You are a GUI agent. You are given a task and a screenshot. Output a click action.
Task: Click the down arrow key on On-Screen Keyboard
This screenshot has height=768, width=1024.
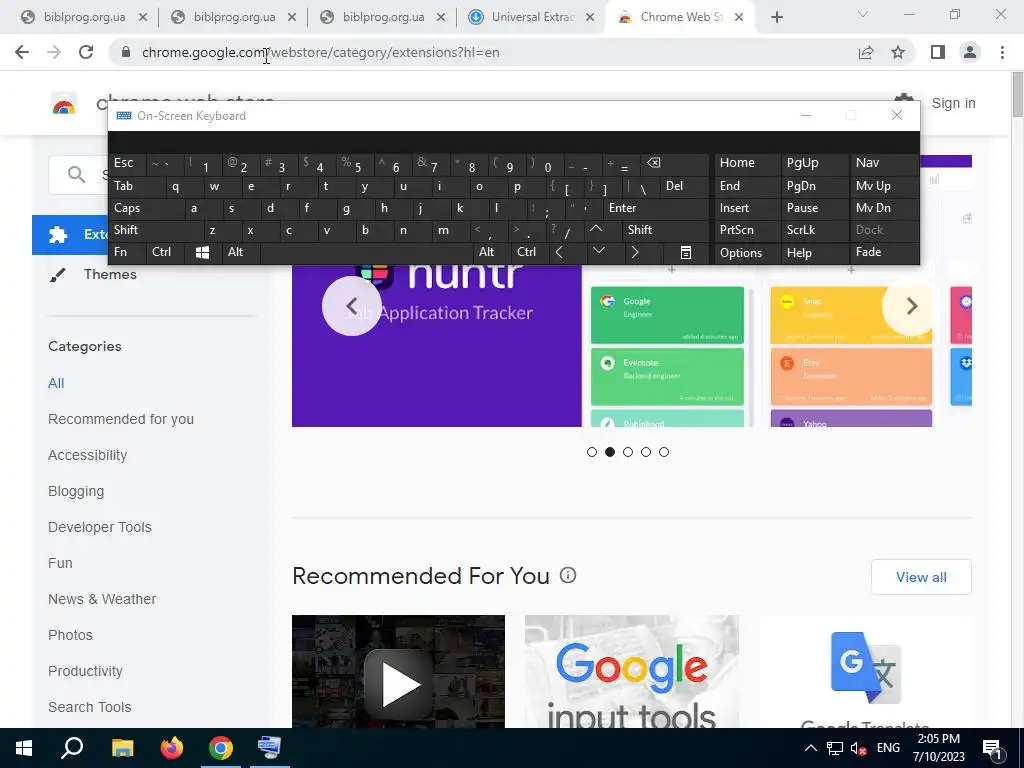tap(598, 252)
